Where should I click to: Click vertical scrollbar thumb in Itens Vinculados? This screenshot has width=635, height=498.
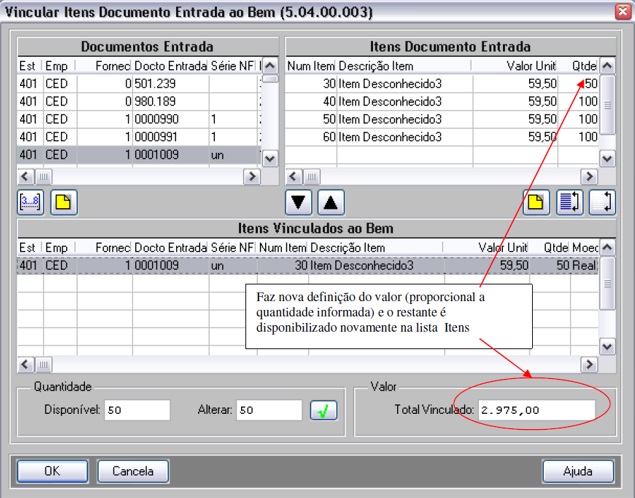(x=607, y=283)
